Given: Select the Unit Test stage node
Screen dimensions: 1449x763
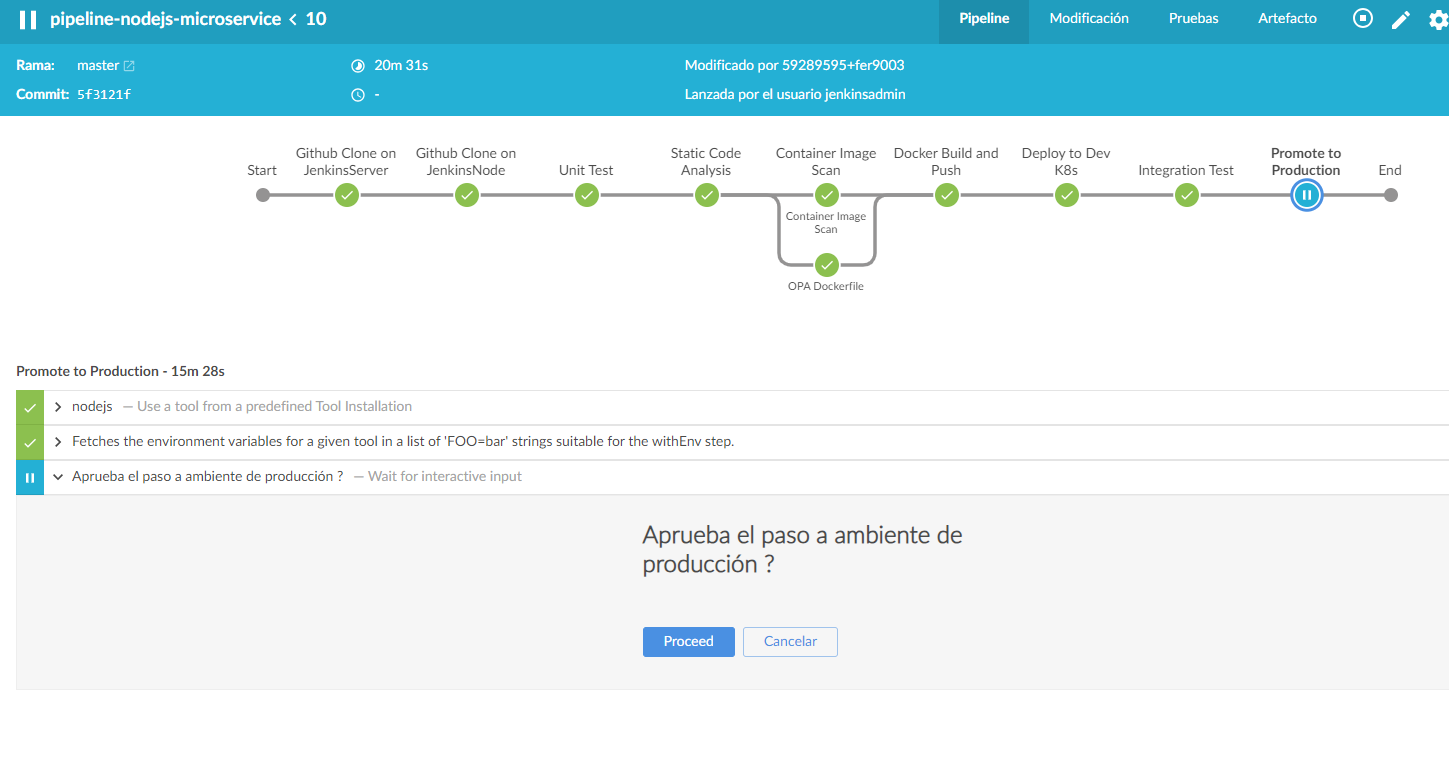Looking at the screenshot, I should click(x=587, y=195).
